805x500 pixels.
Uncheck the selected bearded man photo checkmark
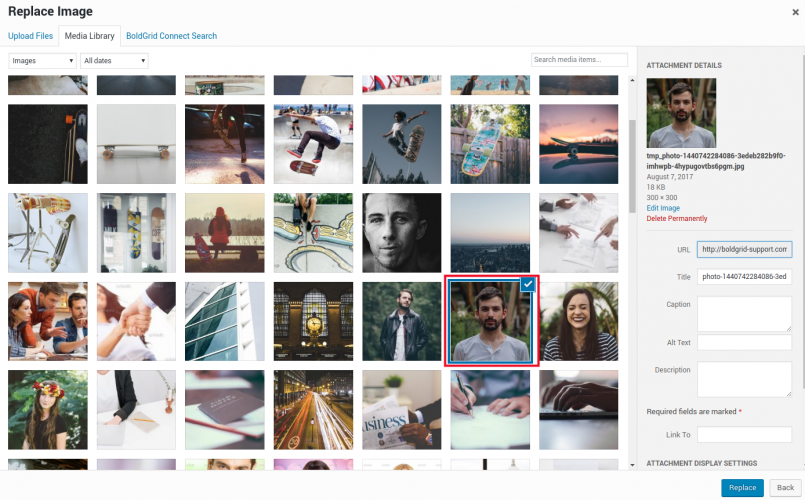pyautogui.click(x=528, y=285)
